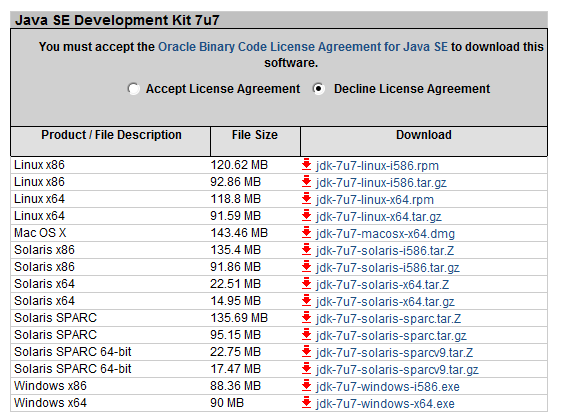Click the 90 MB file size
564x419 pixels.
click(x=227, y=402)
